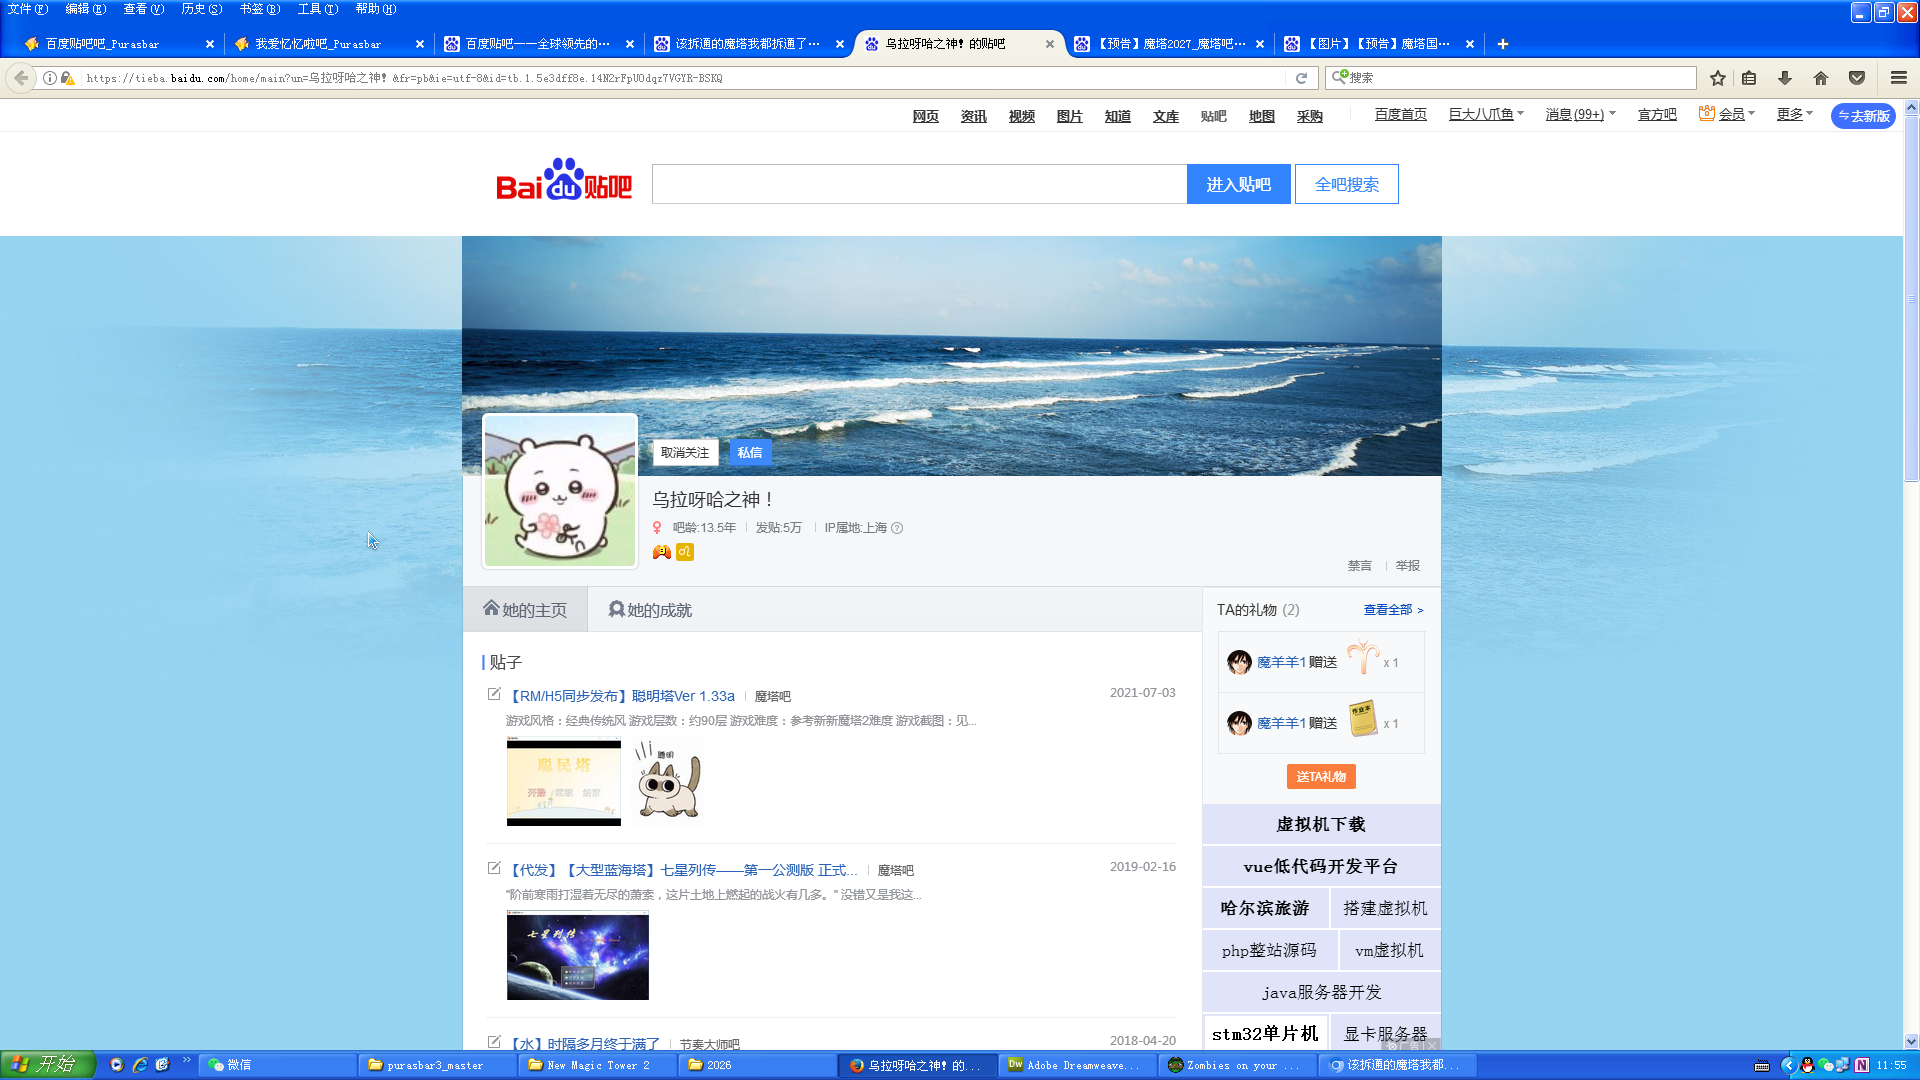Image resolution: width=1920 pixels, height=1080 pixels.
Task: Switch to Adobe Dreamweaver in taskbar
Action: (x=1078, y=1065)
